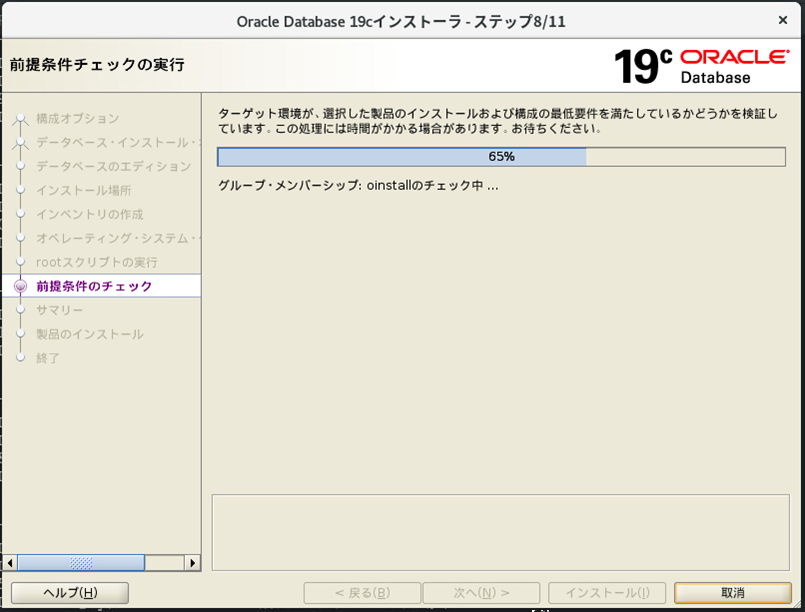805x612 pixels.
Task: Click the 構成オプション step node circle
Action: pyautogui.click(x=20, y=118)
